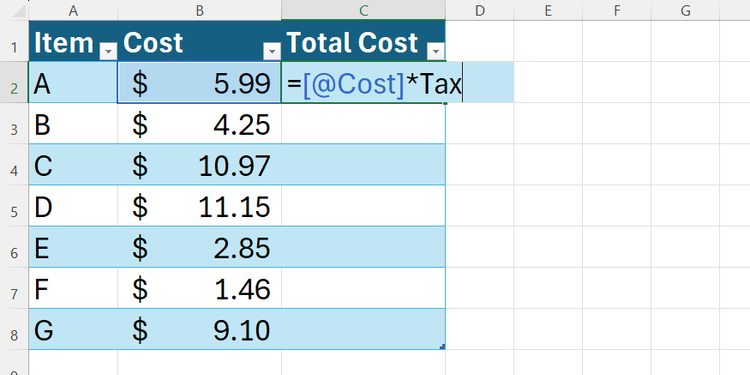
Task: Click inside the =[@Cost]*Tax formula
Action: (x=374, y=85)
